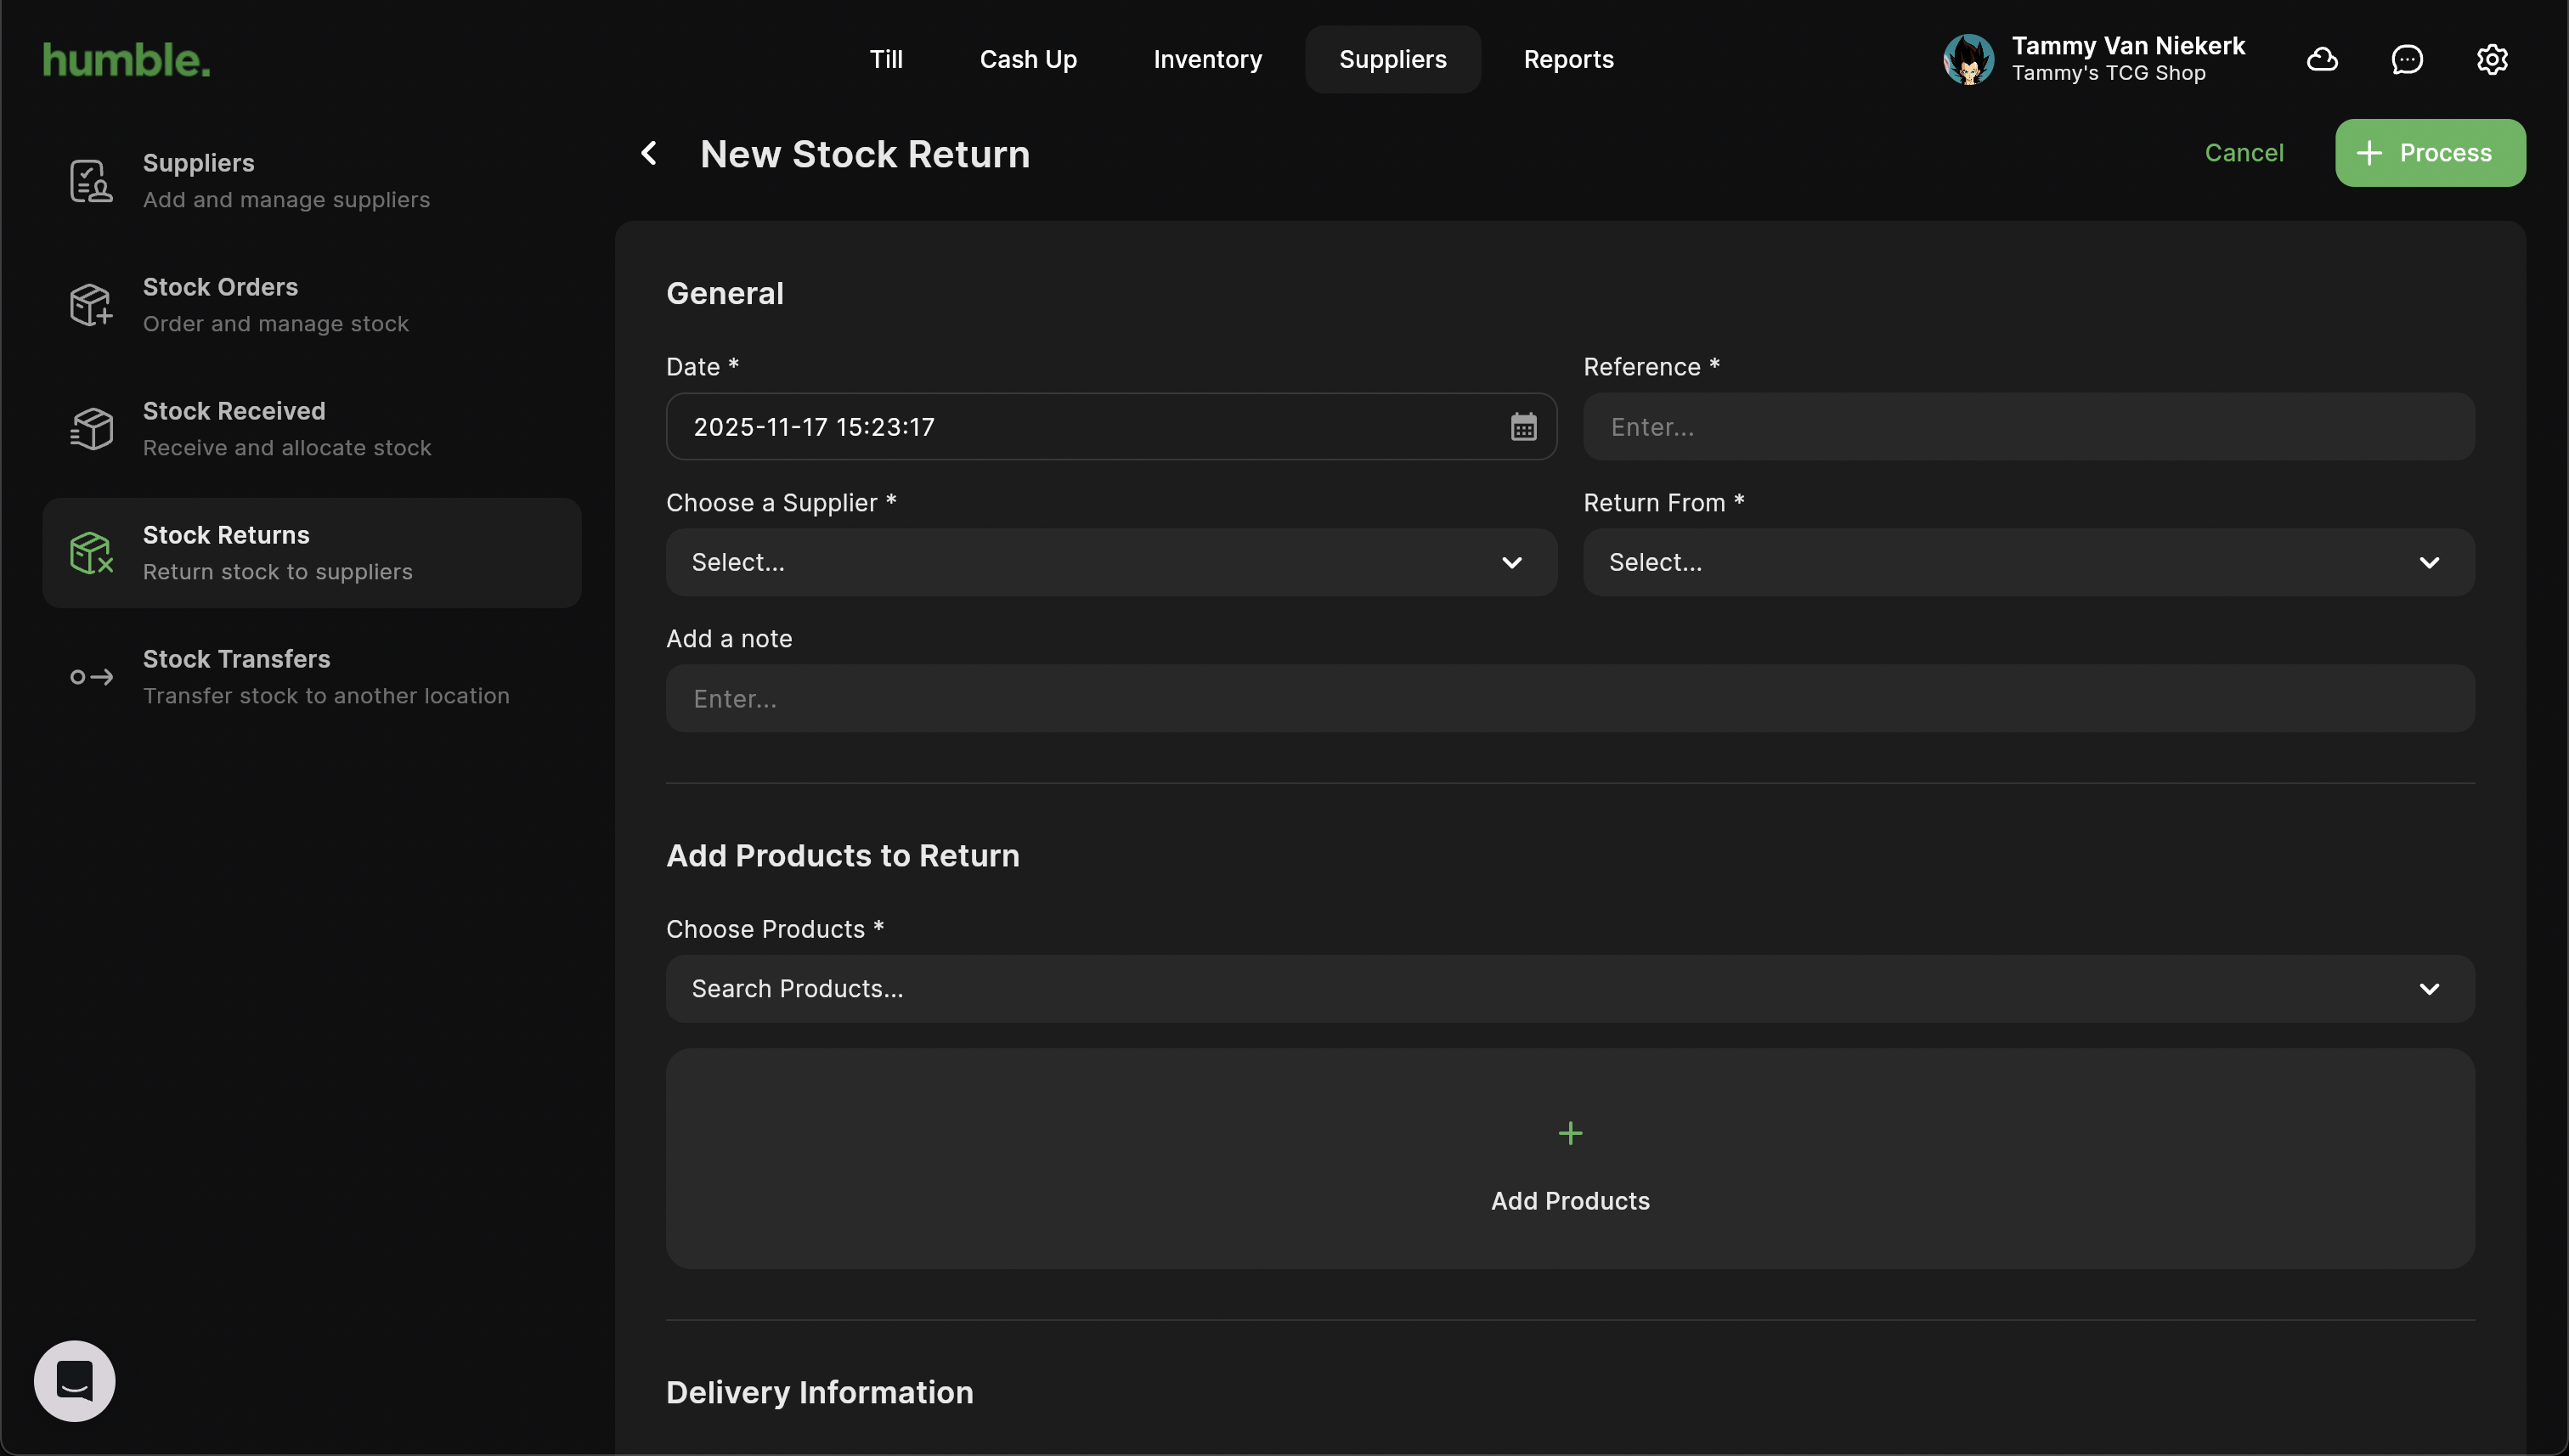Image resolution: width=2569 pixels, height=1456 pixels.
Task: Switch to the Inventory tab
Action: click(1207, 60)
